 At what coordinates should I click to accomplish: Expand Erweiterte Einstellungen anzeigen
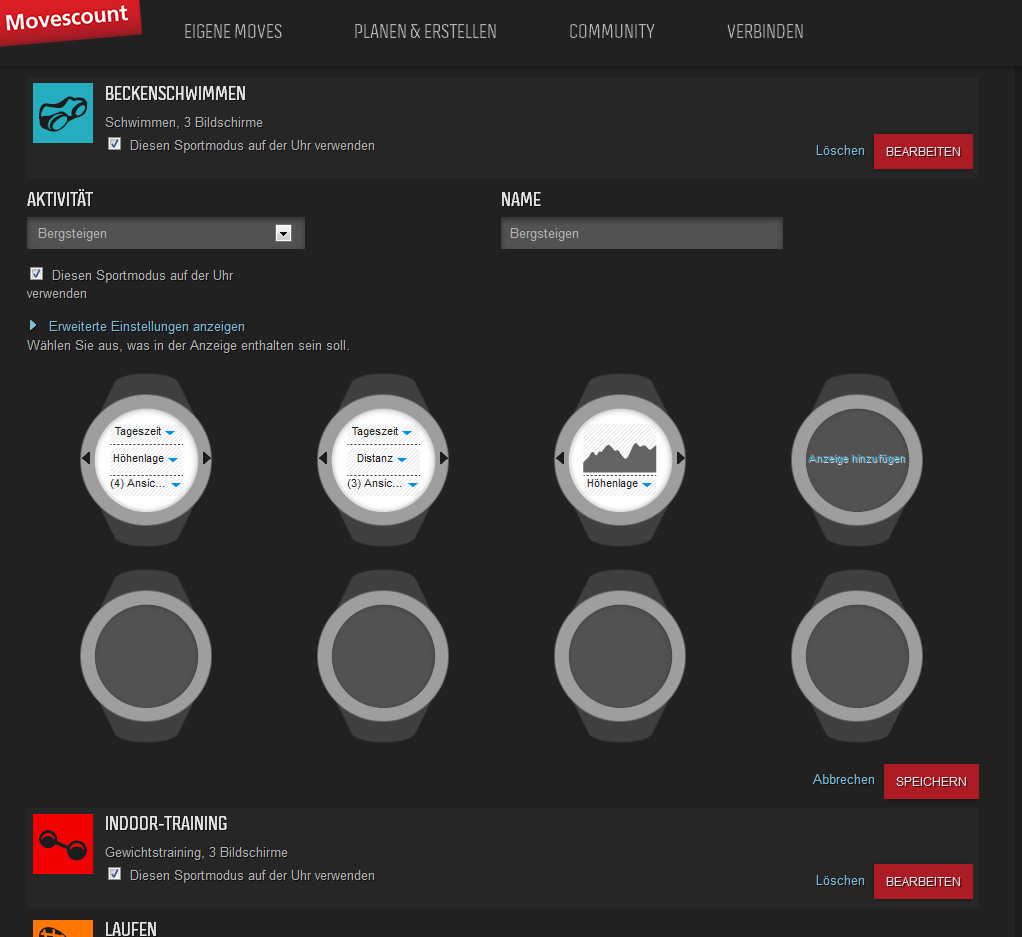point(146,326)
